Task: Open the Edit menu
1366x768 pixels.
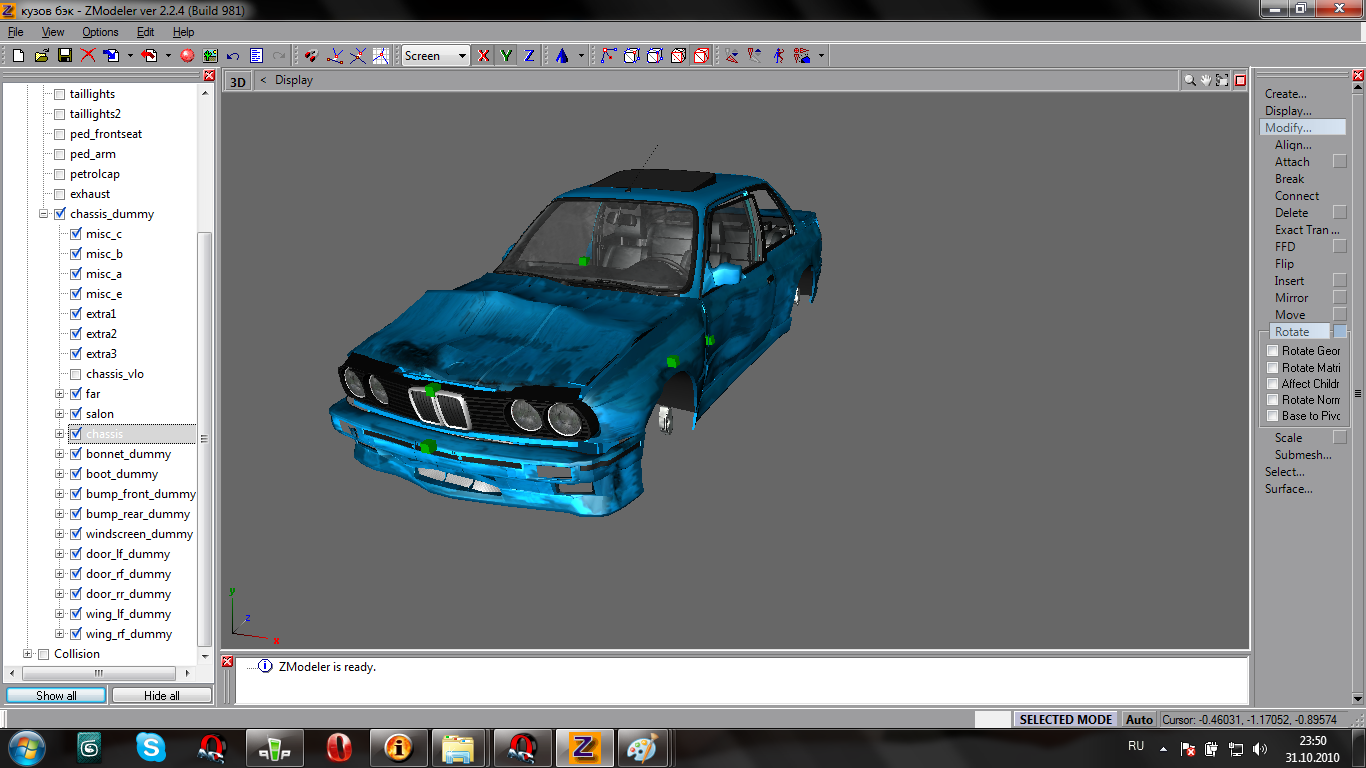Action: [145, 32]
